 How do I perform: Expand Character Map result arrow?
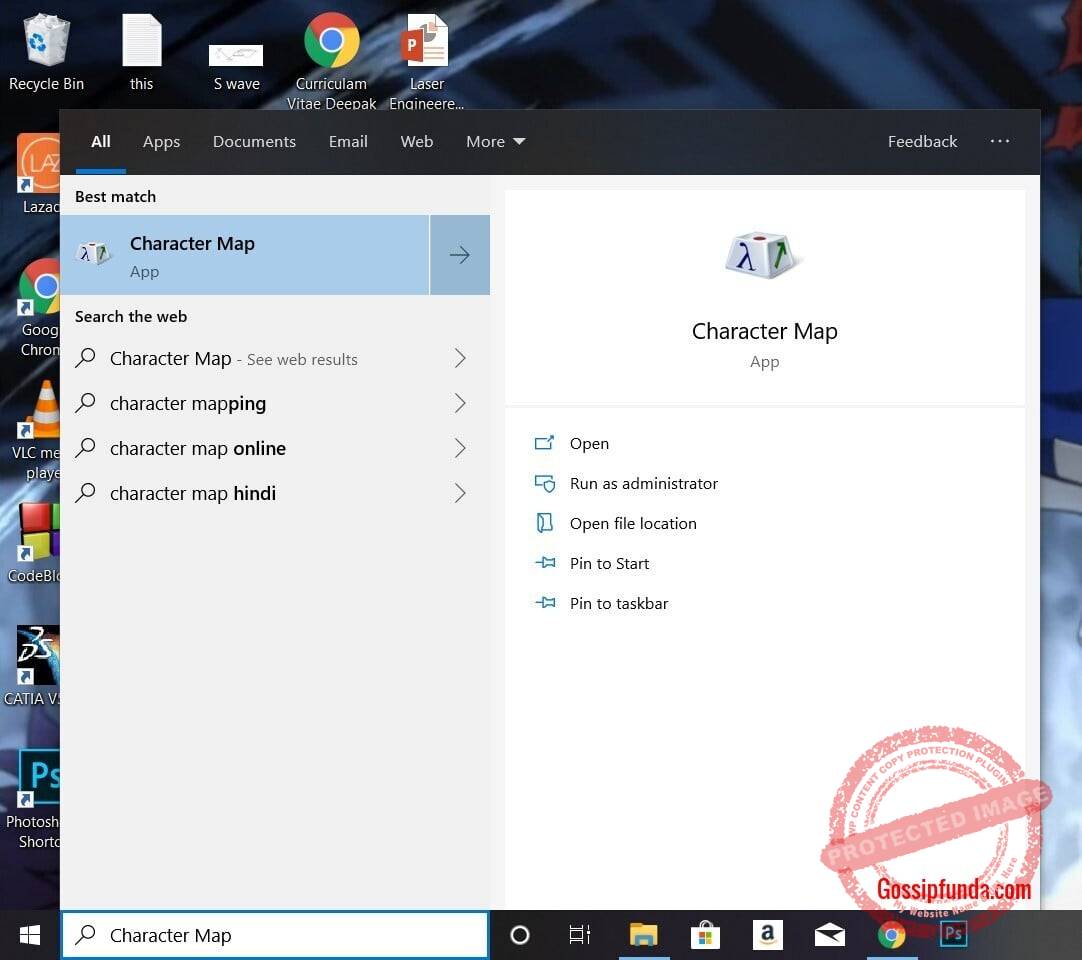(460, 255)
